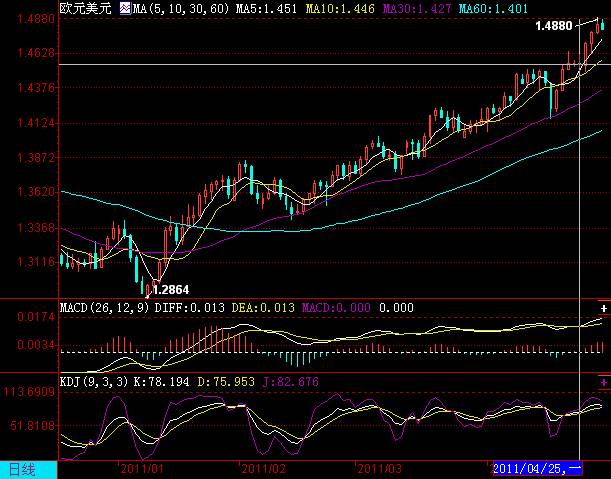The image size is (611, 479).
Task: Click the DEA:0.013 value
Action: (x=263, y=308)
